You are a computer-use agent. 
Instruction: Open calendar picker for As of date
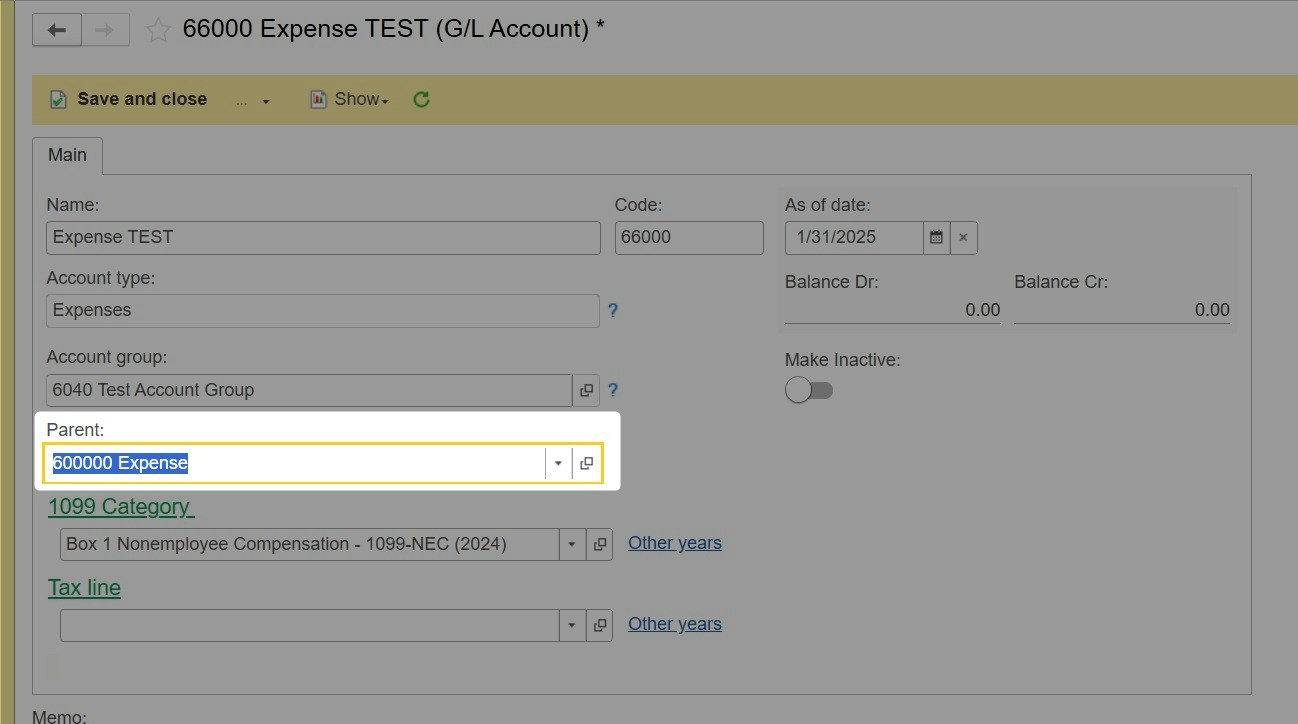pyautogui.click(x=937, y=238)
